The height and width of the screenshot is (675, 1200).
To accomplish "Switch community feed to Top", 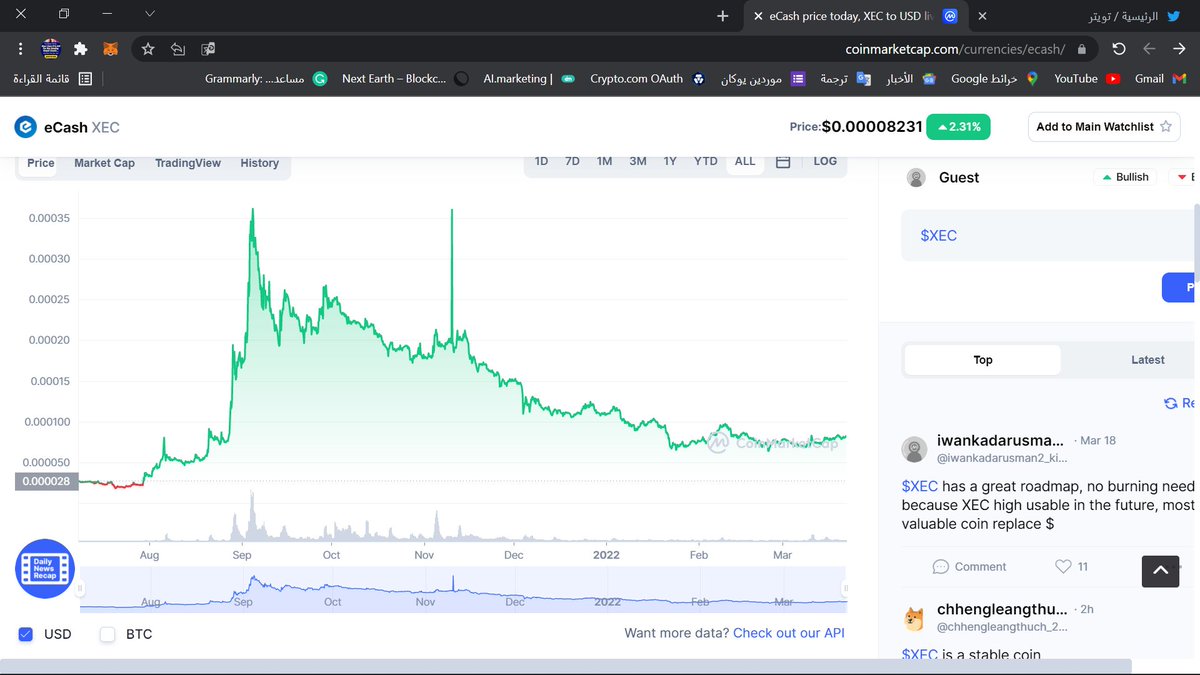I will [983, 360].
